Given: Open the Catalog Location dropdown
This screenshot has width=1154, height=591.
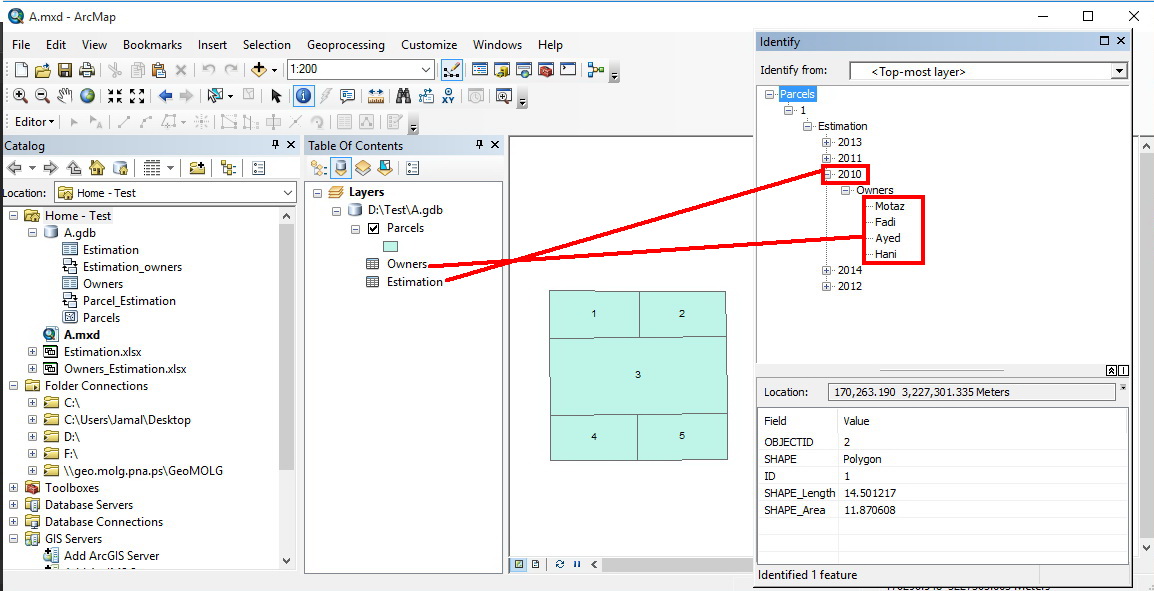Looking at the screenshot, I should point(288,193).
